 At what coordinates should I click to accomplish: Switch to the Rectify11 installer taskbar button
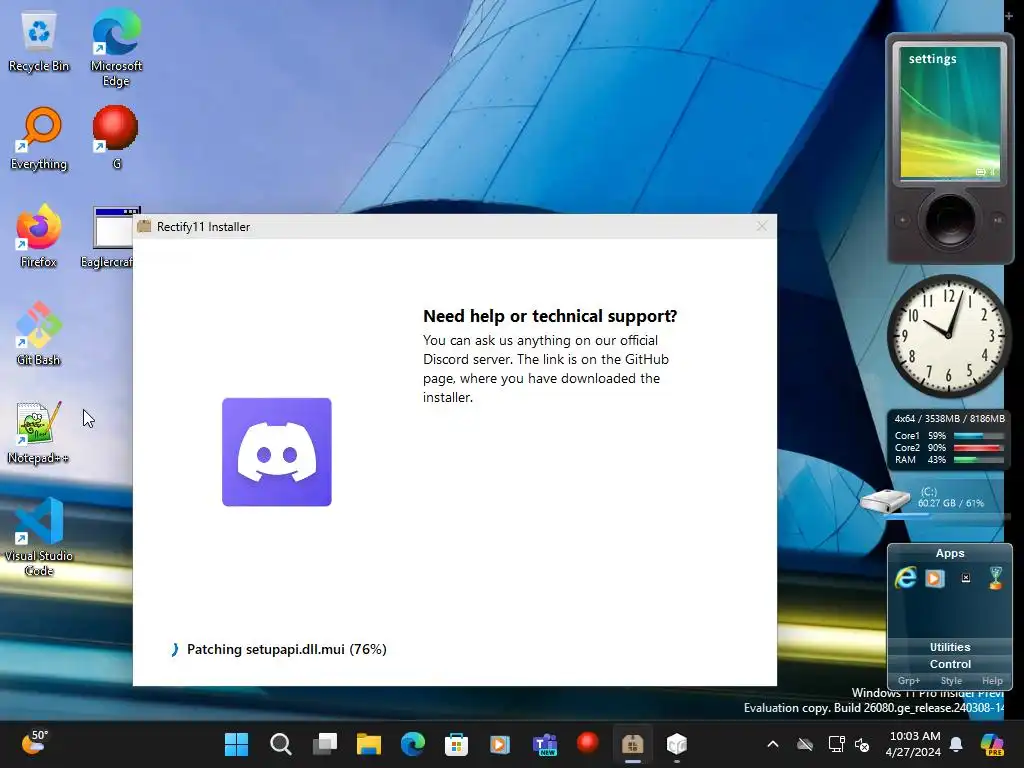tap(632, 744)
